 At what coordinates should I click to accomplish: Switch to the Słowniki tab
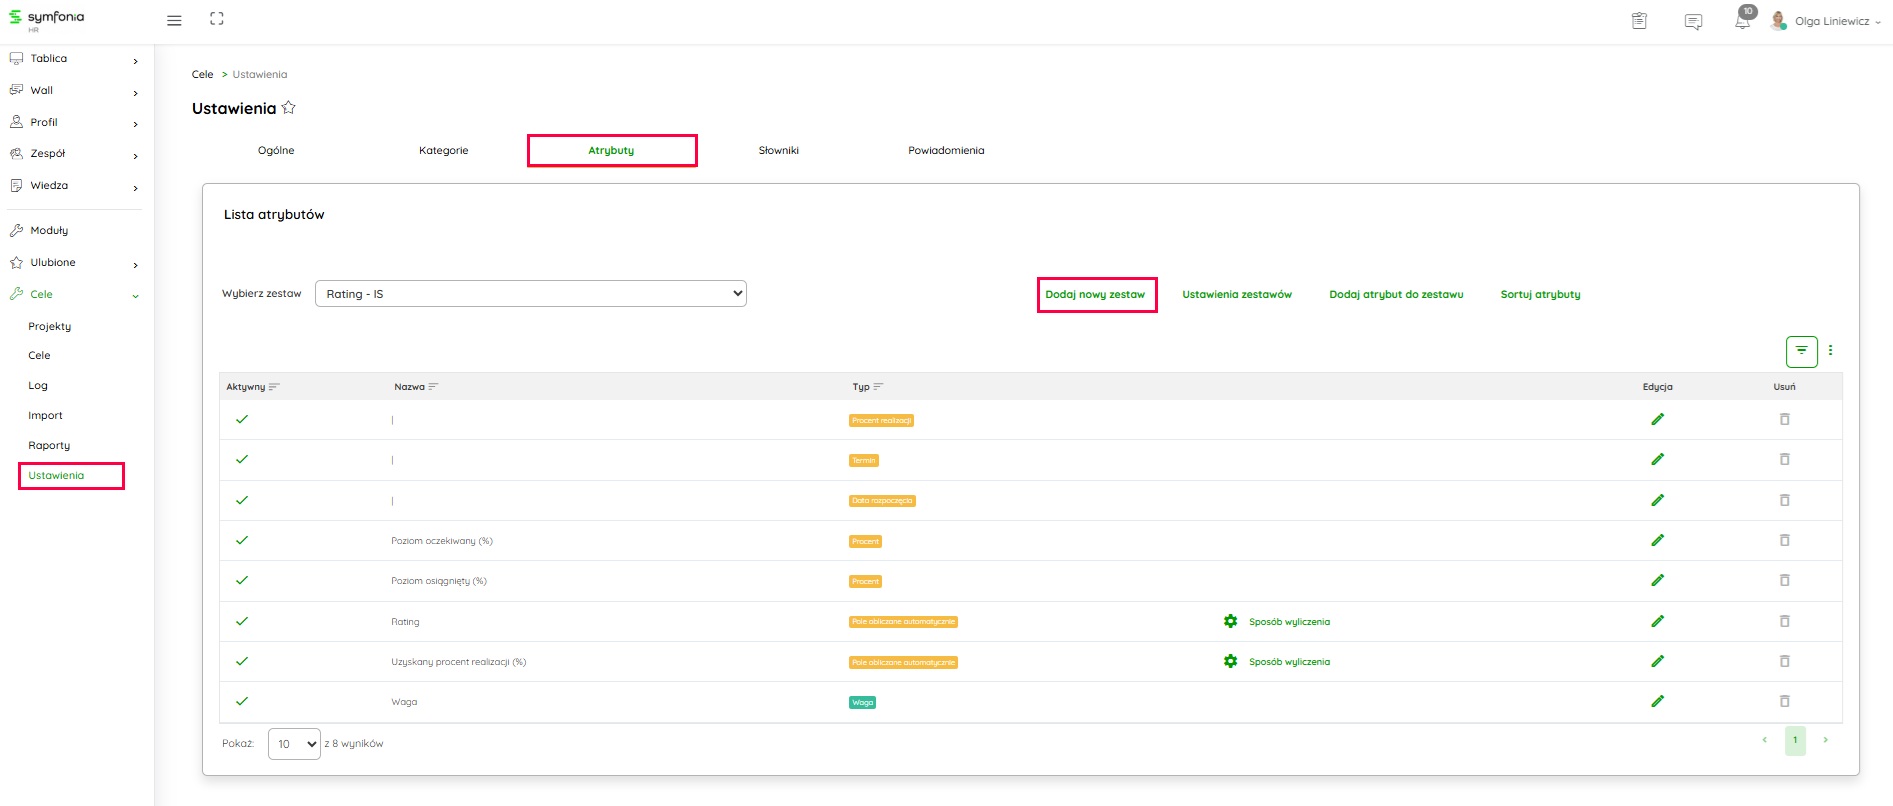(778, 151)
